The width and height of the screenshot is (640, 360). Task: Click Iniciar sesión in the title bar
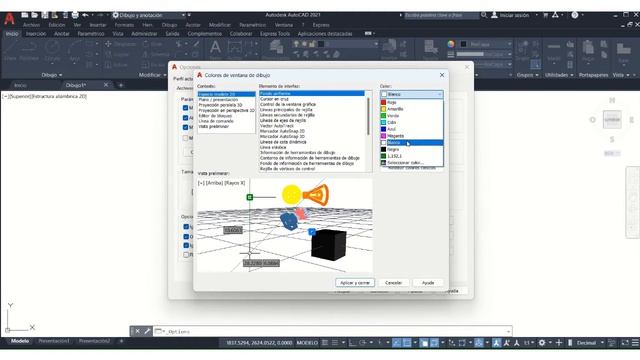coord(513,15)
